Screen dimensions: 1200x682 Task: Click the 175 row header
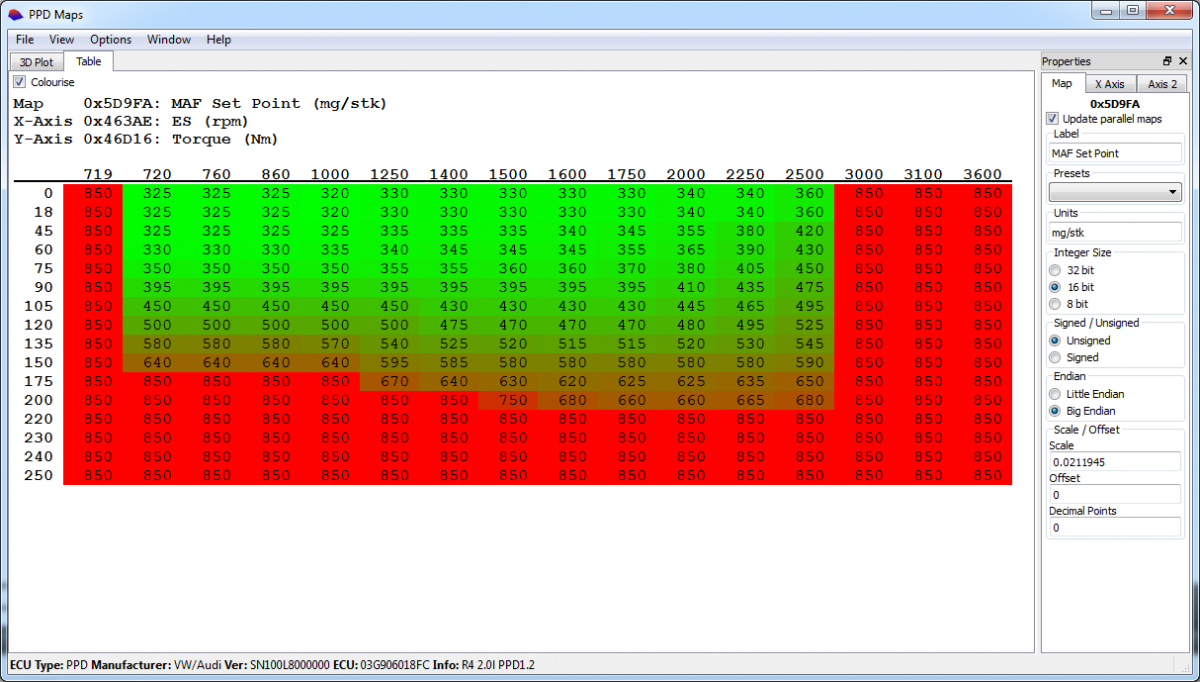point(38,381)
